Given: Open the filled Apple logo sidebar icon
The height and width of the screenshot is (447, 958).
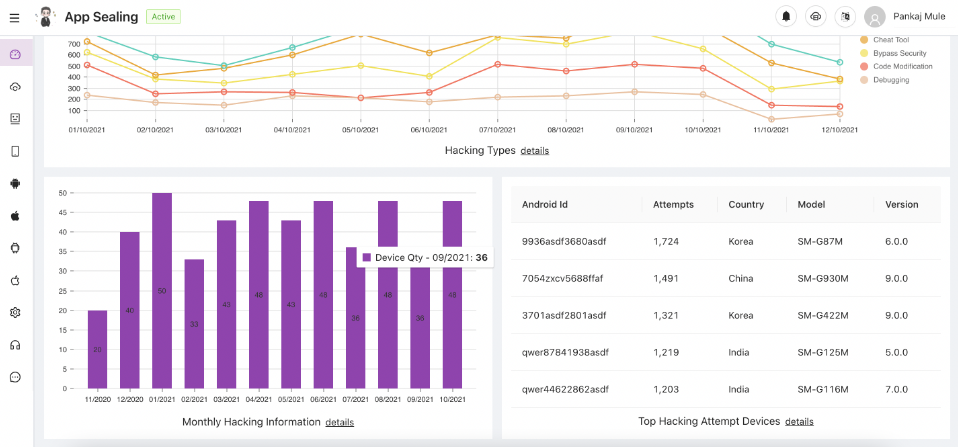Looking at the screenshot, I should 15,215.
